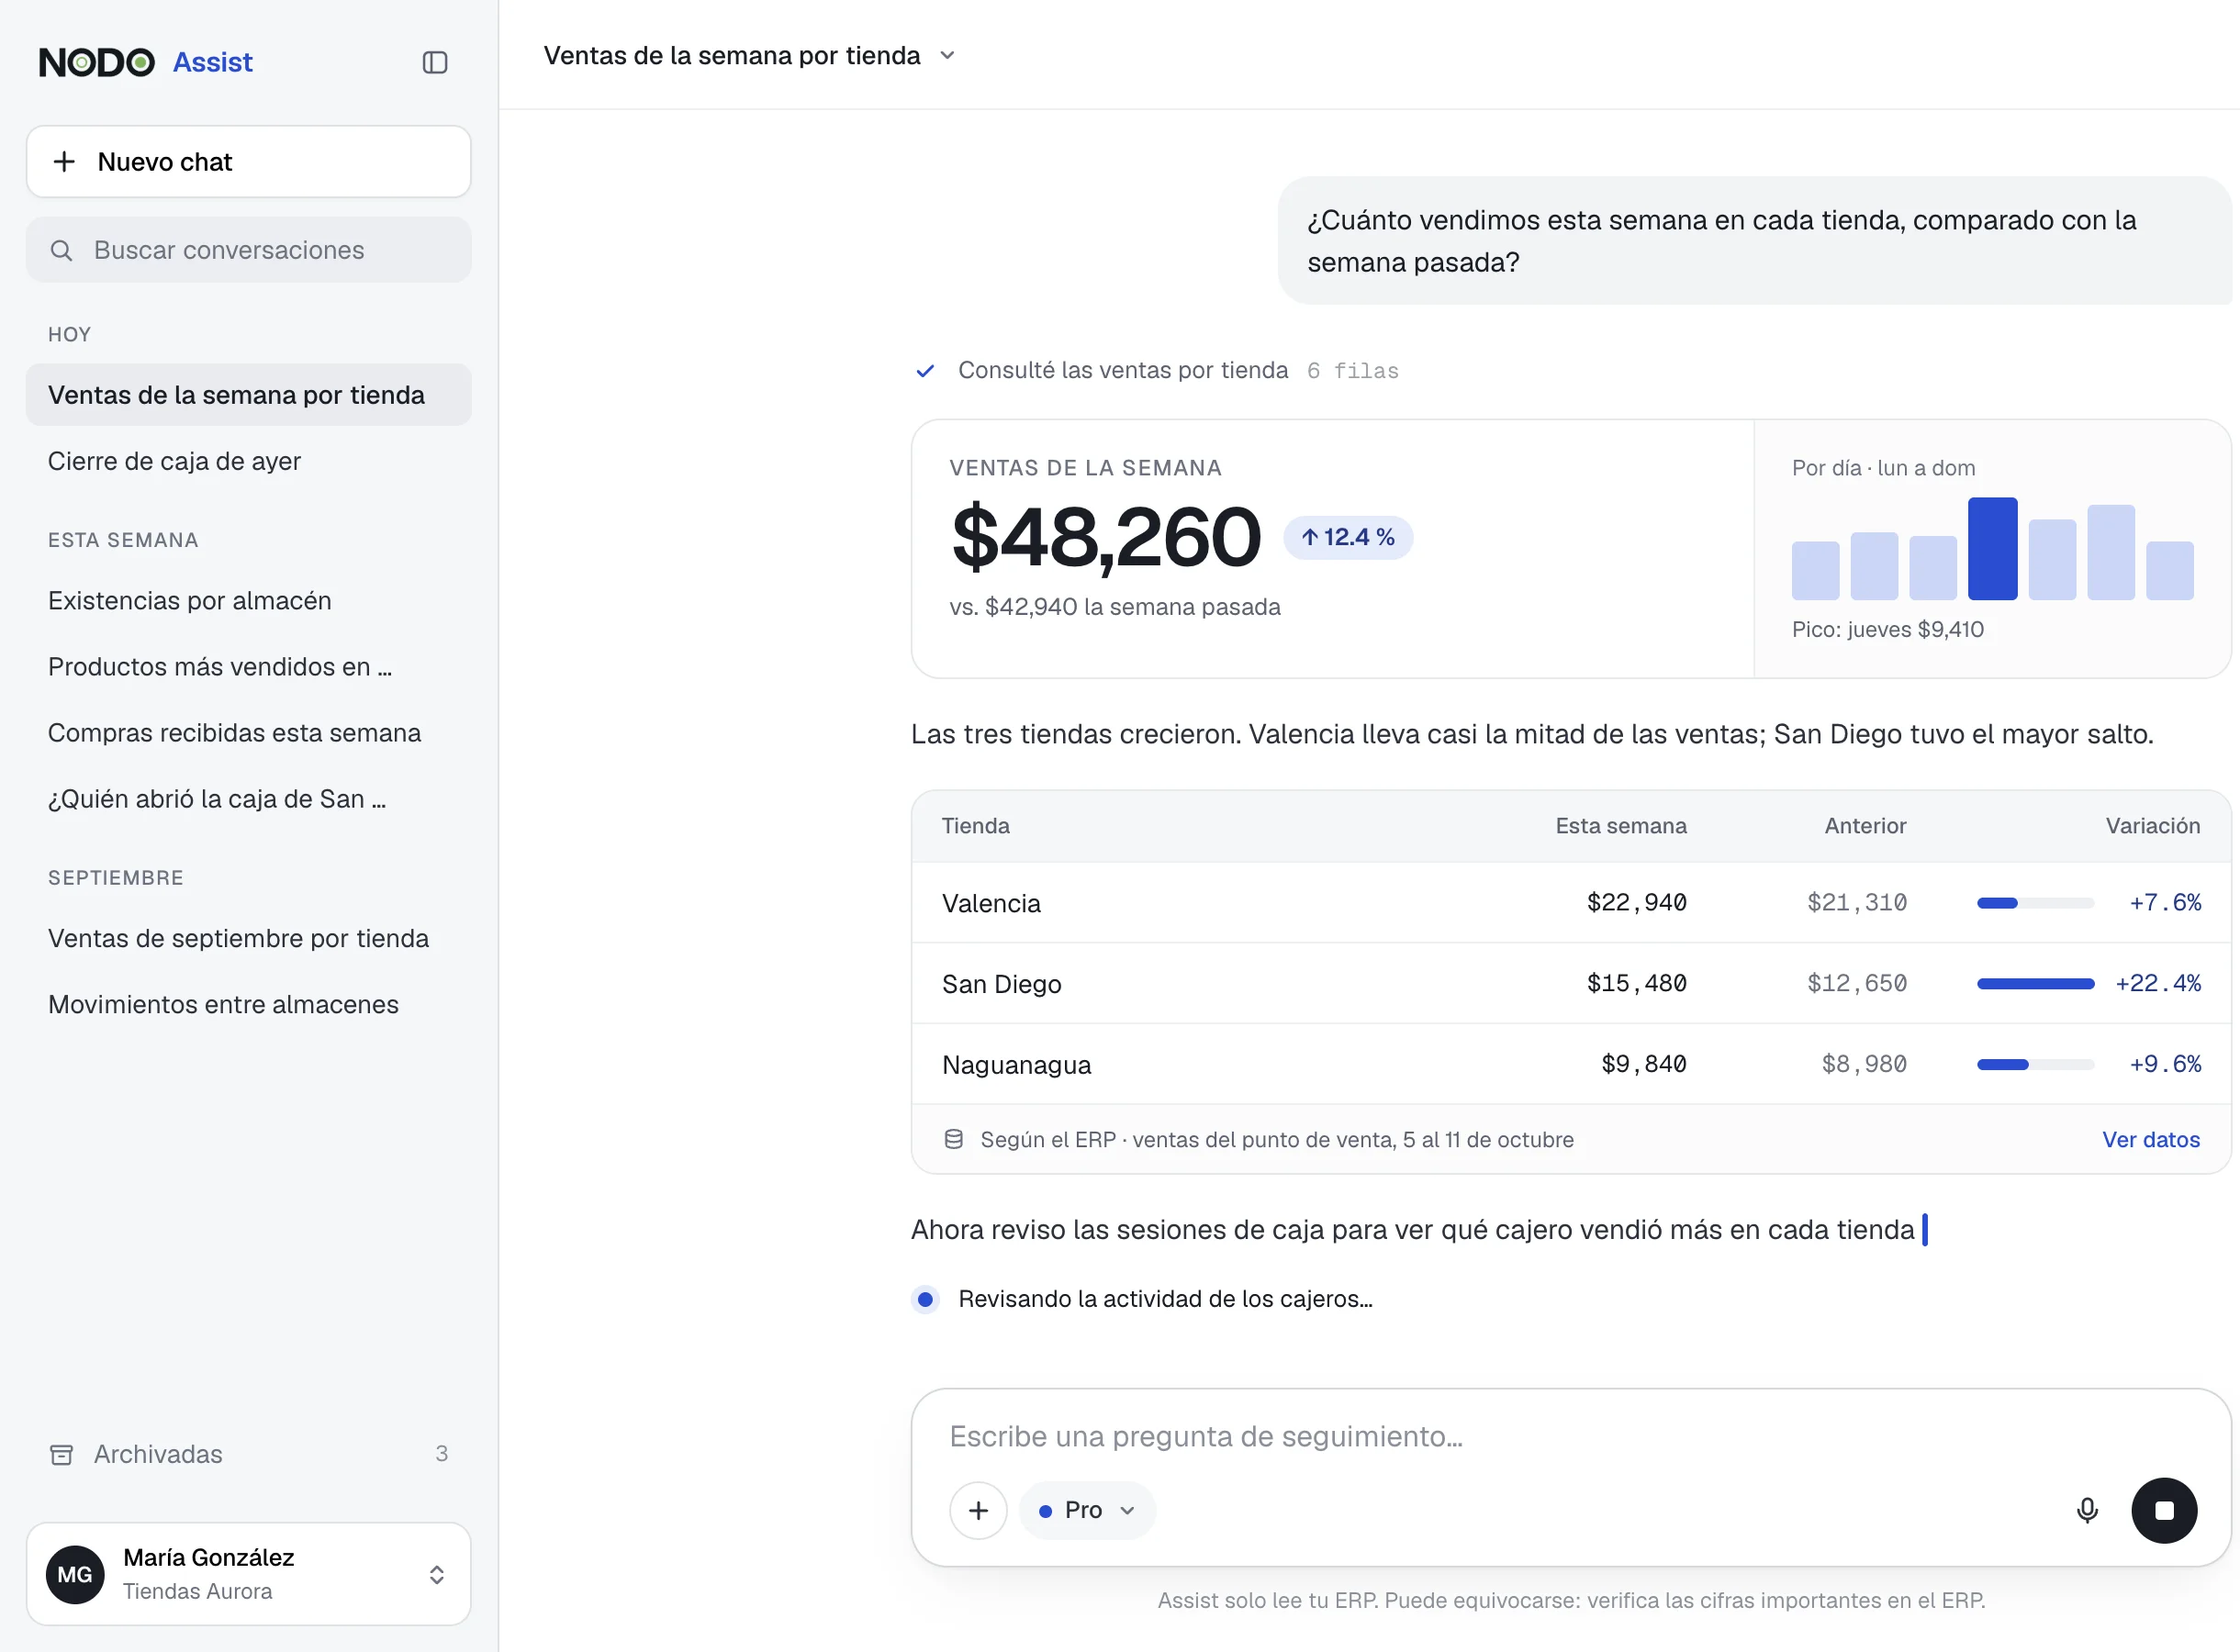This screenshot has width=2240, height=1652.
Task: Click the $48,260 weekly total
Action: (x=1106, y=537)
